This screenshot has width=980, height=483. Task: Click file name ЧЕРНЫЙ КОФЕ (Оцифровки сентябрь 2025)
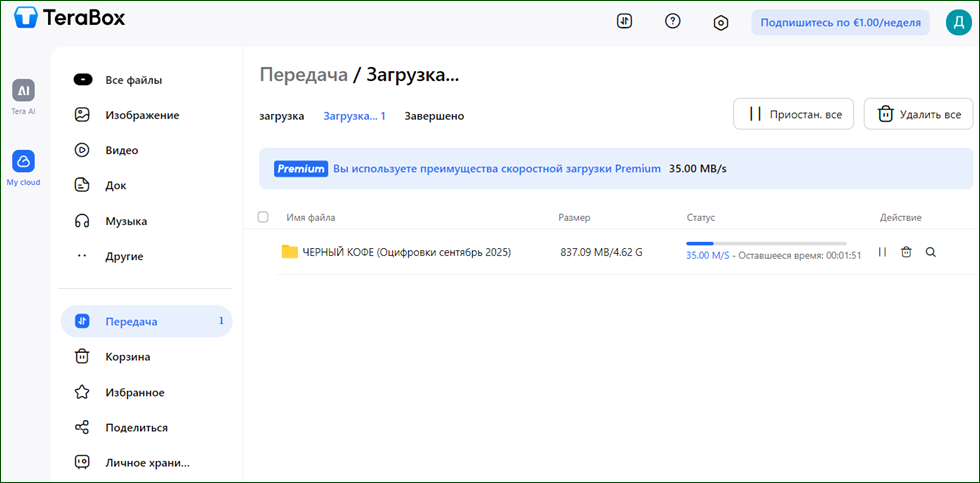(407, 252)
